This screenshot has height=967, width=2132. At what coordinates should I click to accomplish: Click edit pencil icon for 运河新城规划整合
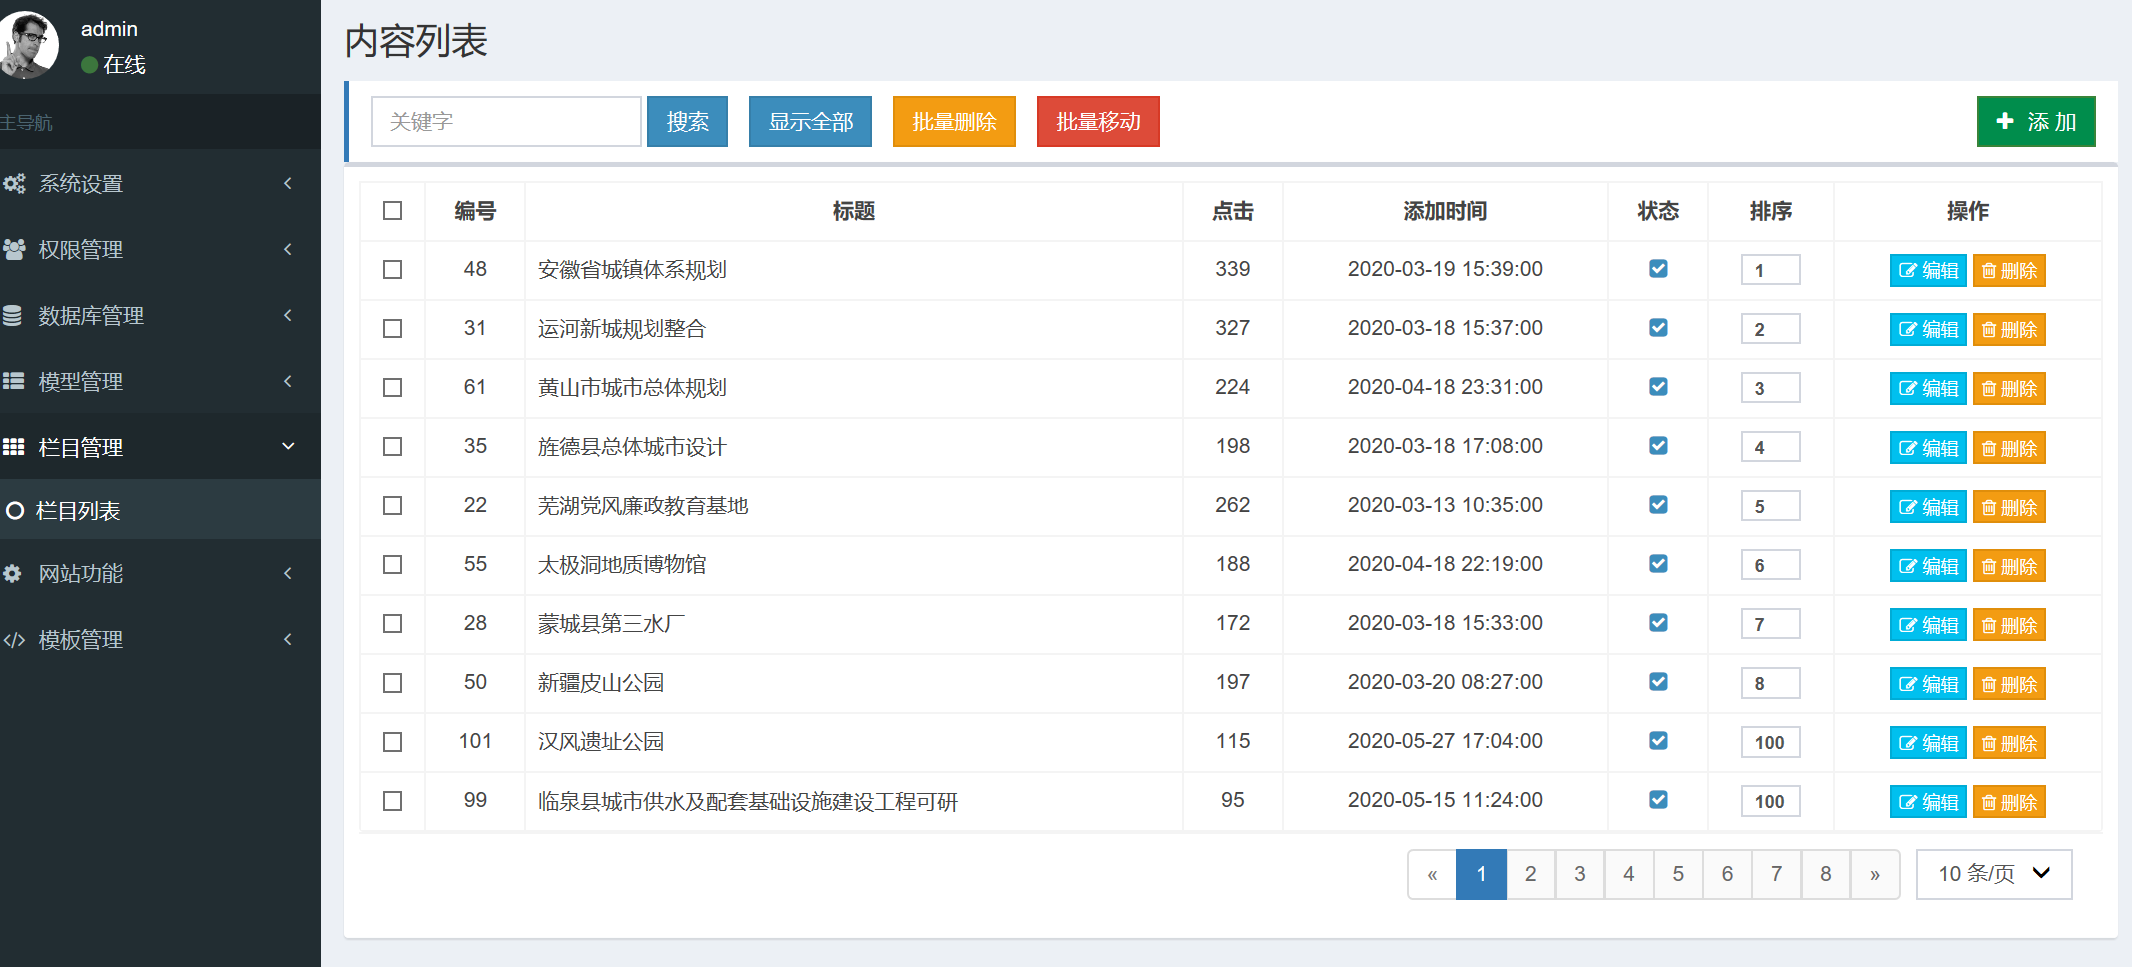[1908, 330]
